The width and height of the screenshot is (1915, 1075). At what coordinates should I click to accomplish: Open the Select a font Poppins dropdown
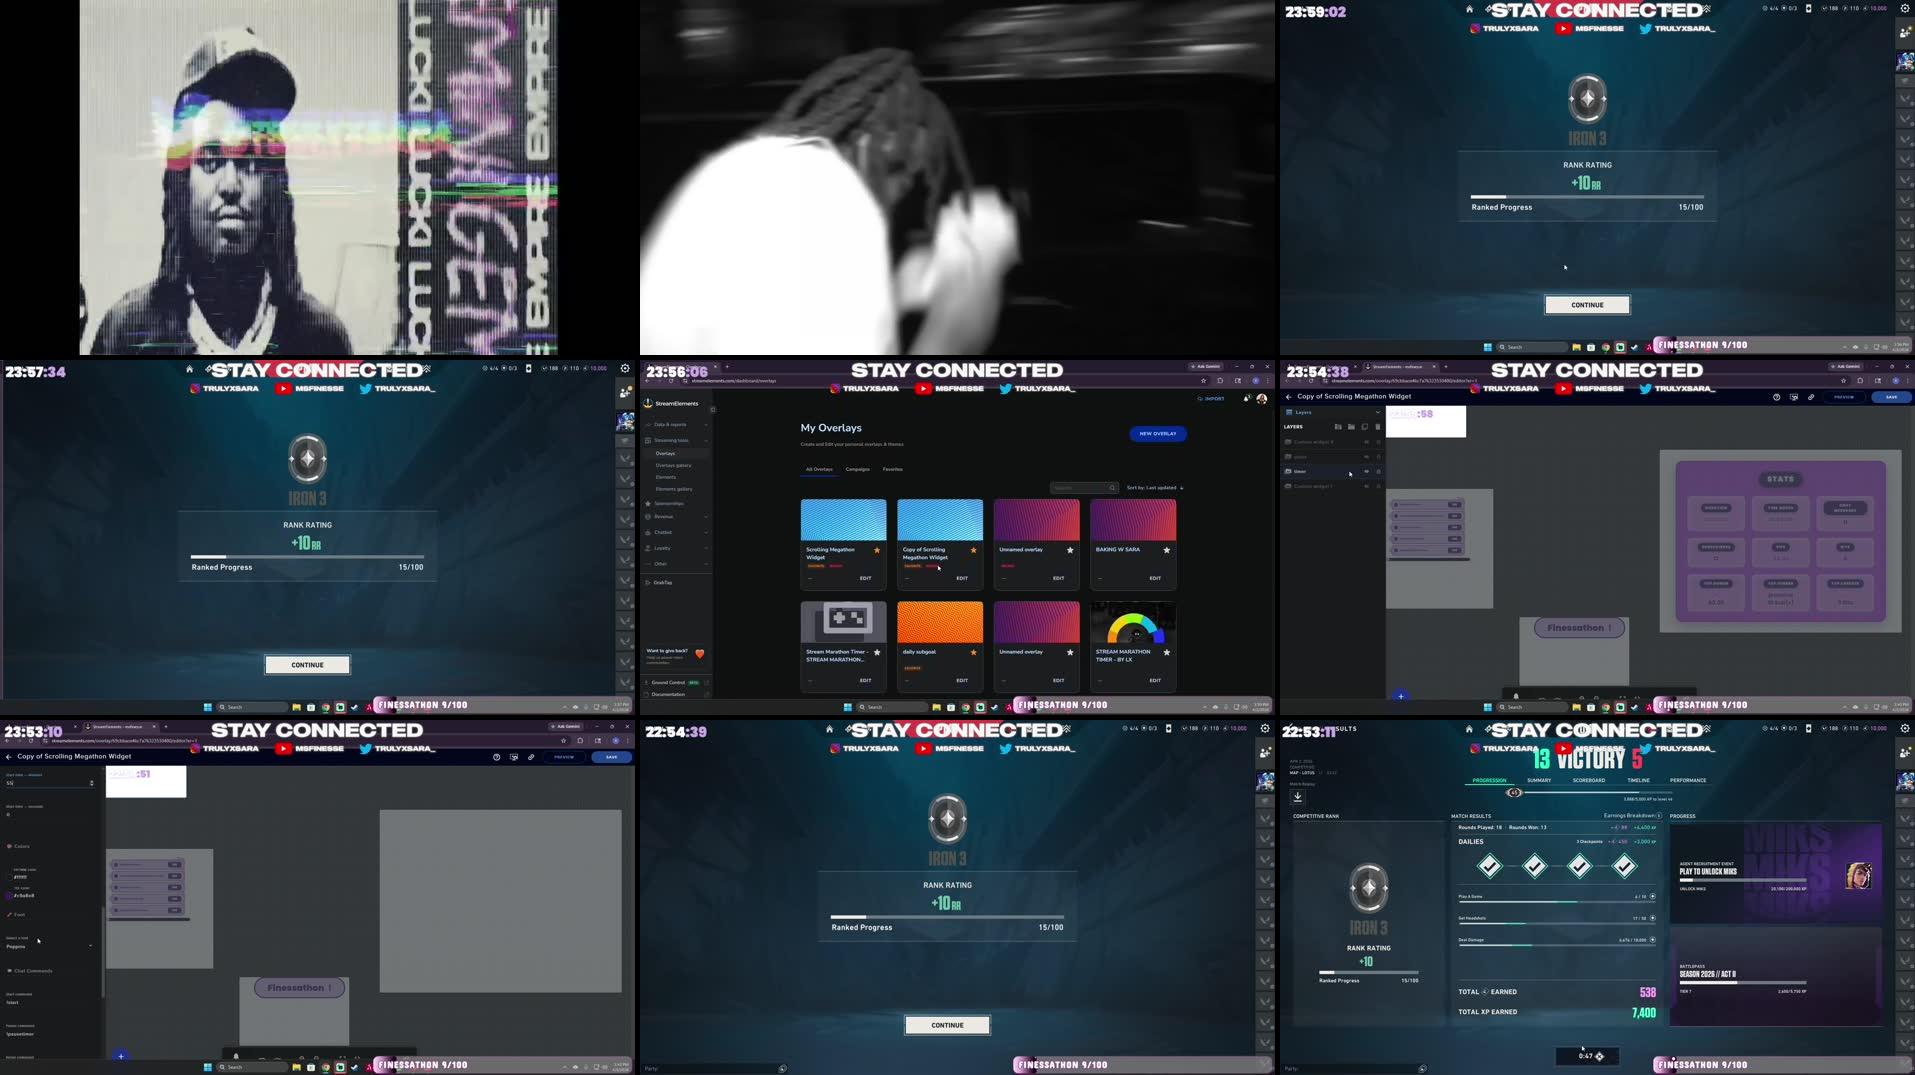tap(50, 946)
